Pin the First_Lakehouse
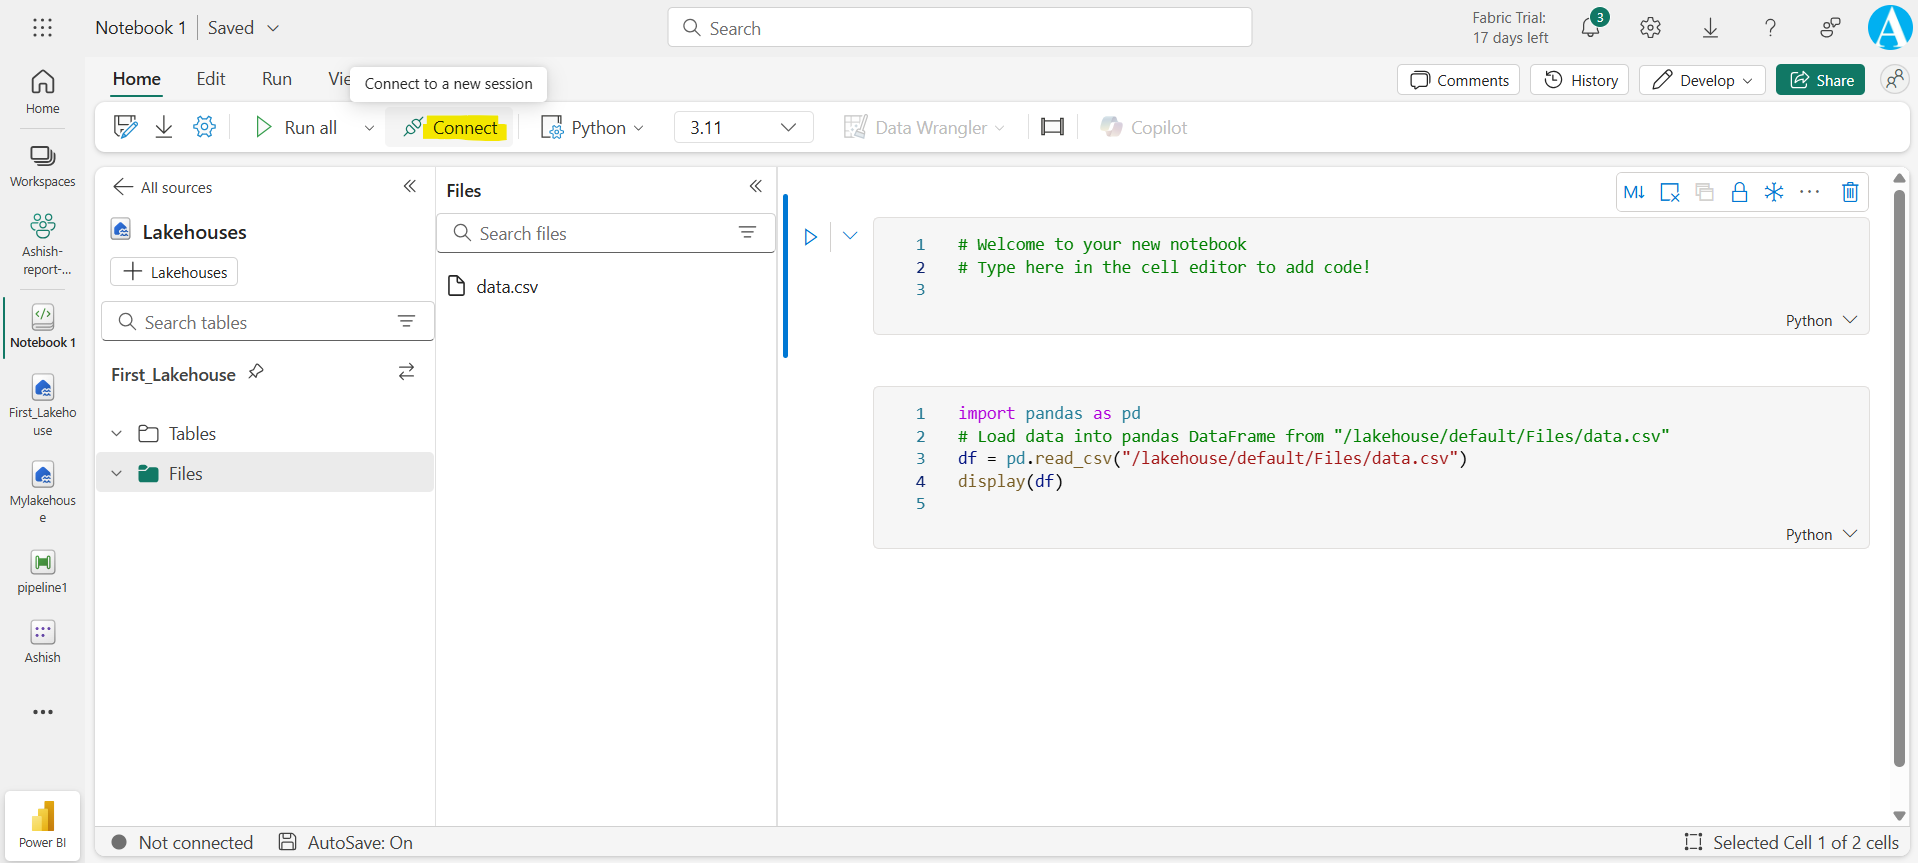1918x863 pixels. tap(256, 372)
